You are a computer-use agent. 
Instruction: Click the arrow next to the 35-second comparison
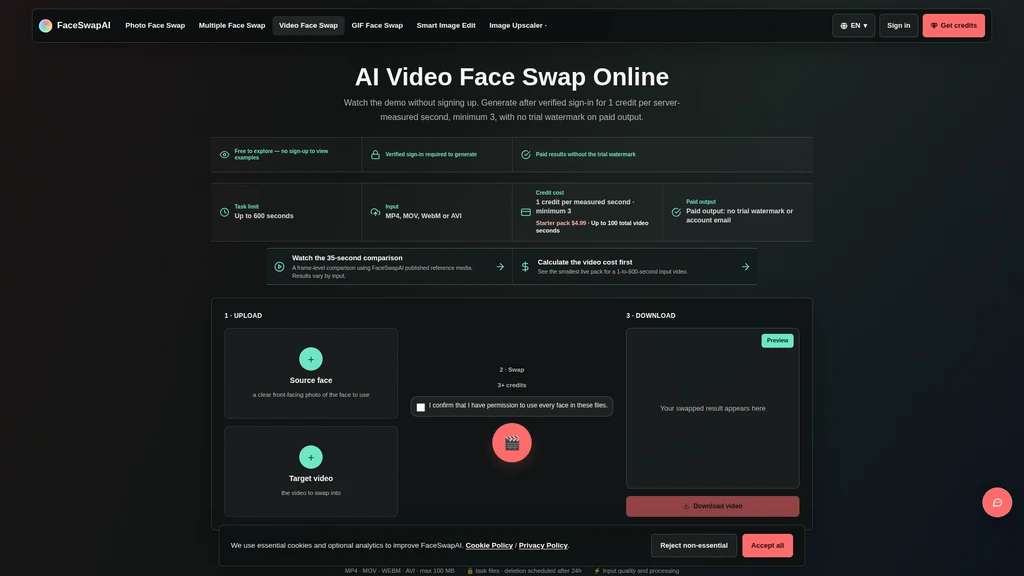(x=500, y=266)
